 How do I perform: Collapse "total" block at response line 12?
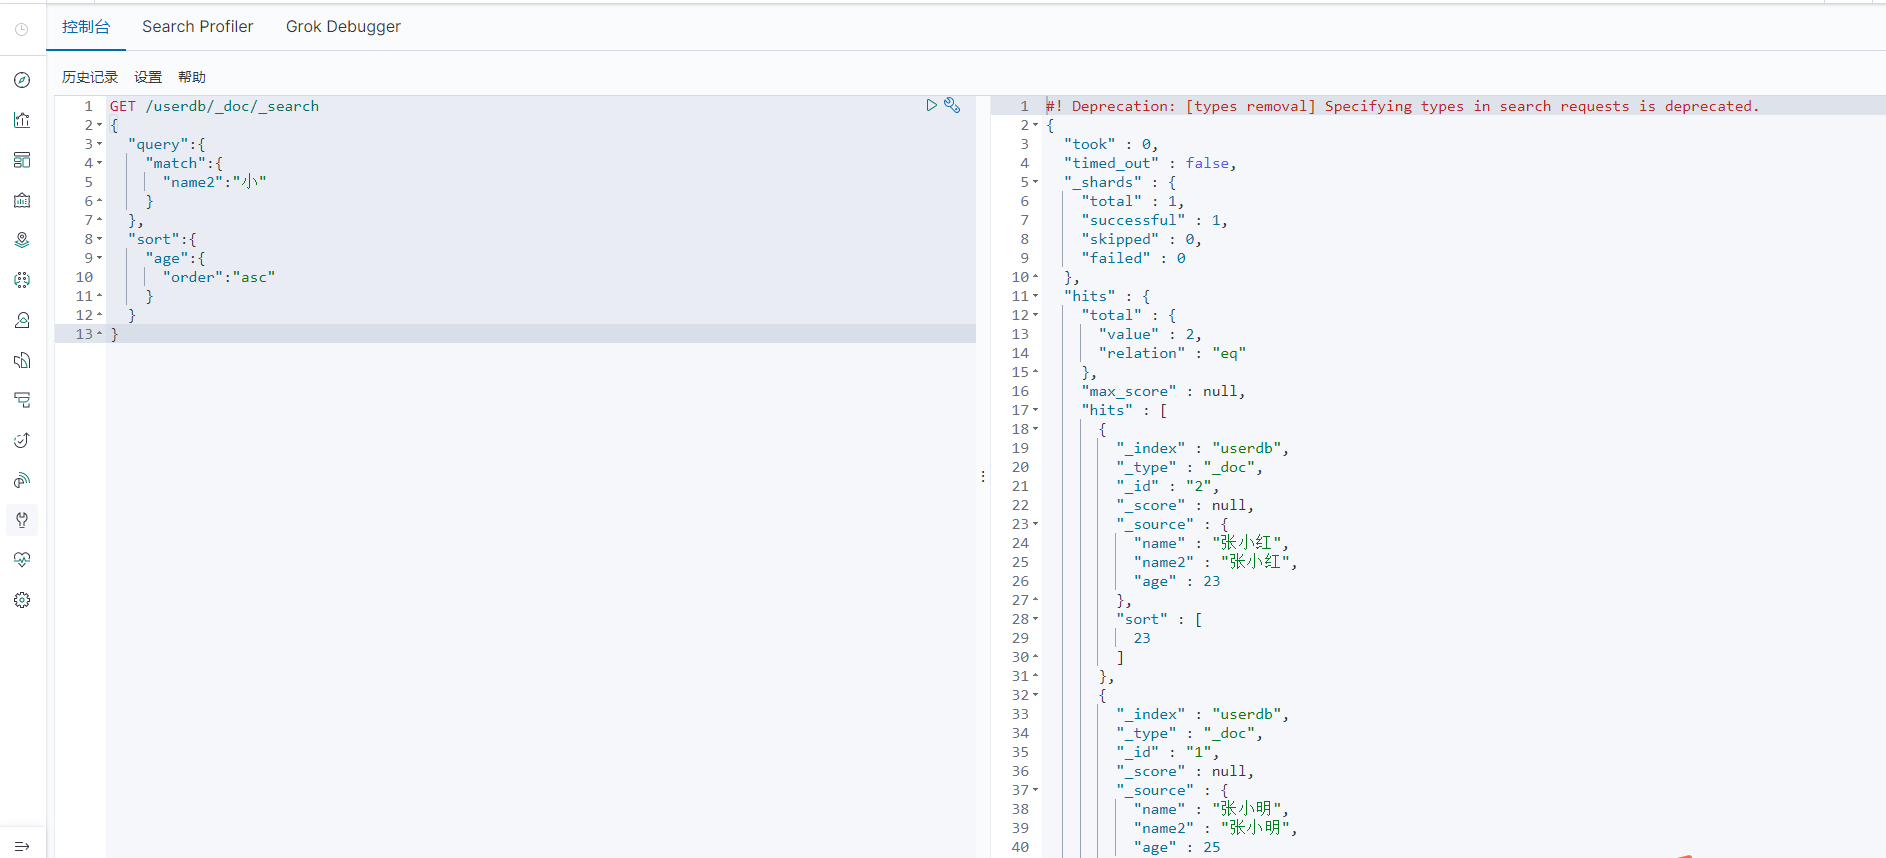click(1036, 316)
